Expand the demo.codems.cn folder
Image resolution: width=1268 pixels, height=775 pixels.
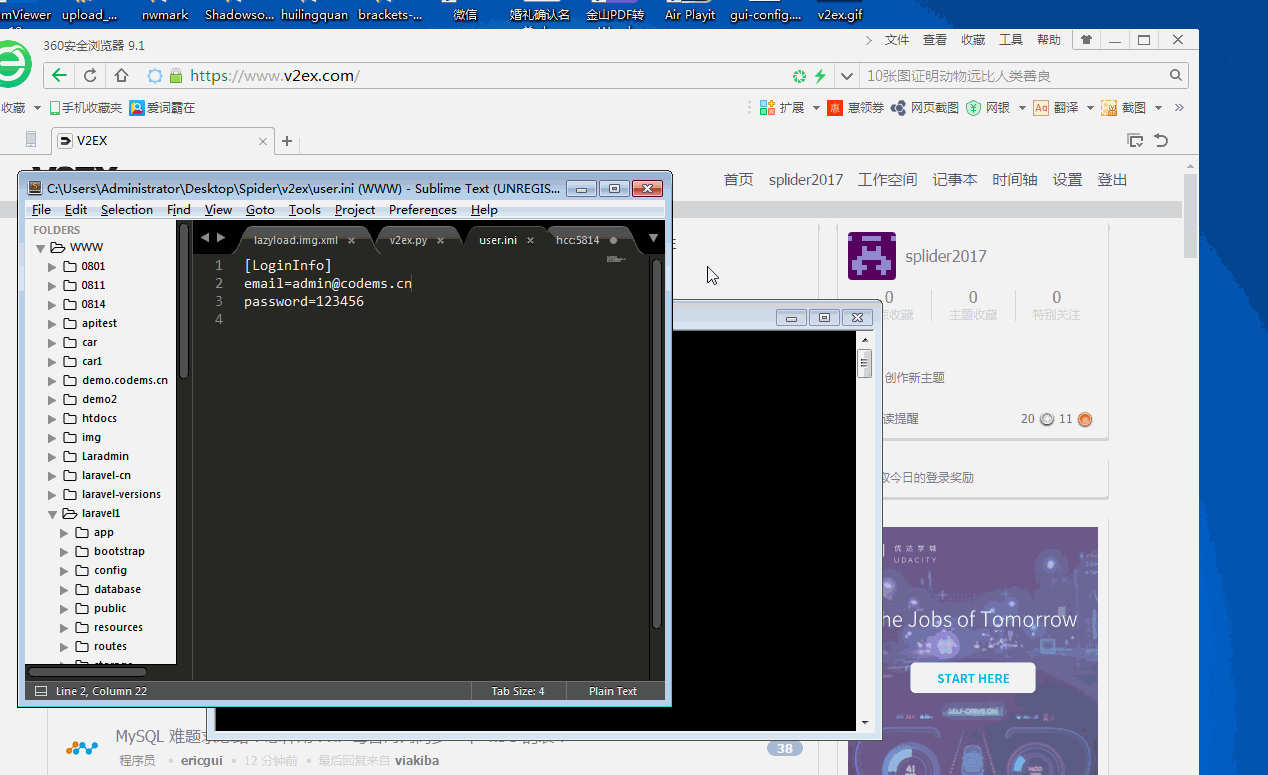52,381
